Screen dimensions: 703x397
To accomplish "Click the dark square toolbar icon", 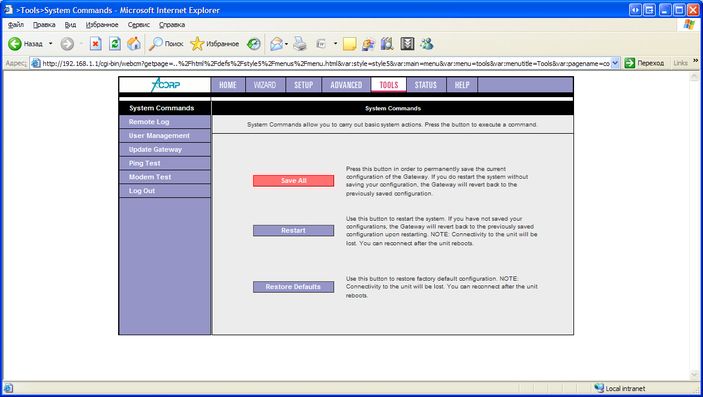I will [x=407, y=44].
